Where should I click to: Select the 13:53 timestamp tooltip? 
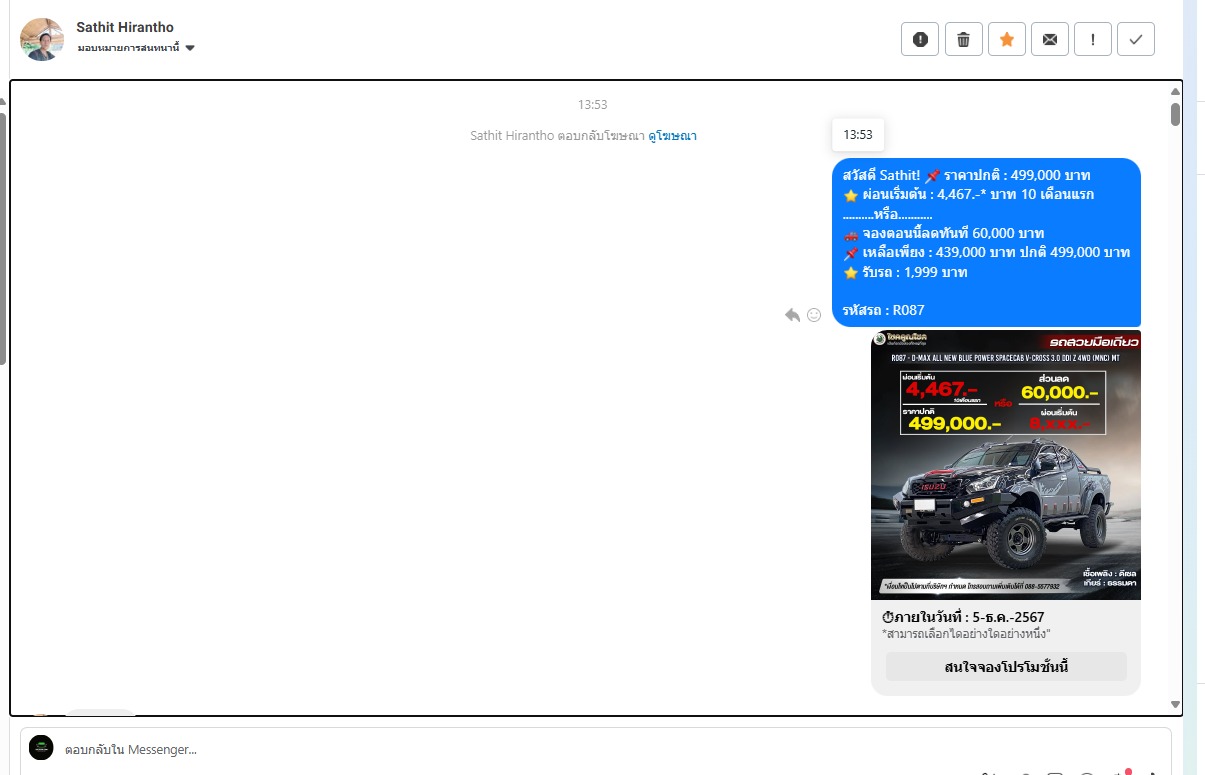pyautogui.click(x=858, y=134)
